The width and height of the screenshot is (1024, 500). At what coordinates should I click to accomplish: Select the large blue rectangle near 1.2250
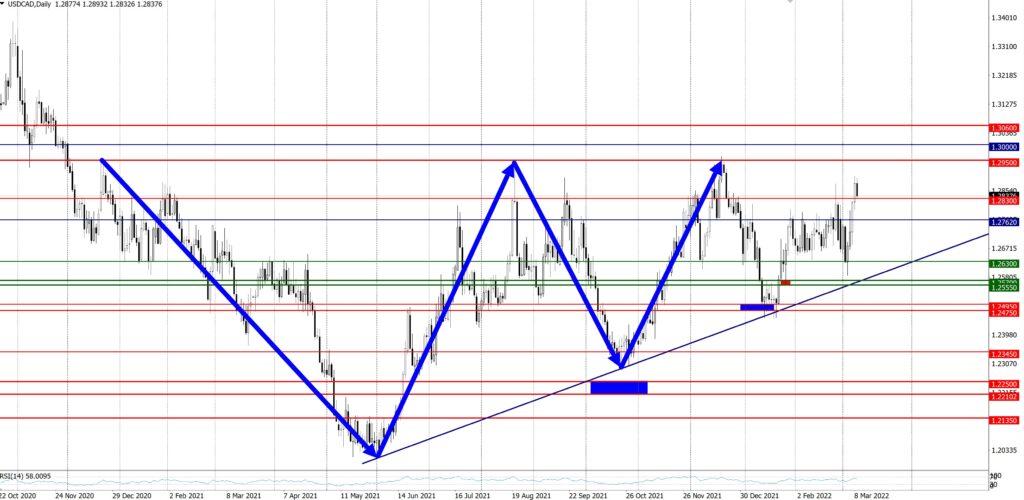(x=619, y=387)
